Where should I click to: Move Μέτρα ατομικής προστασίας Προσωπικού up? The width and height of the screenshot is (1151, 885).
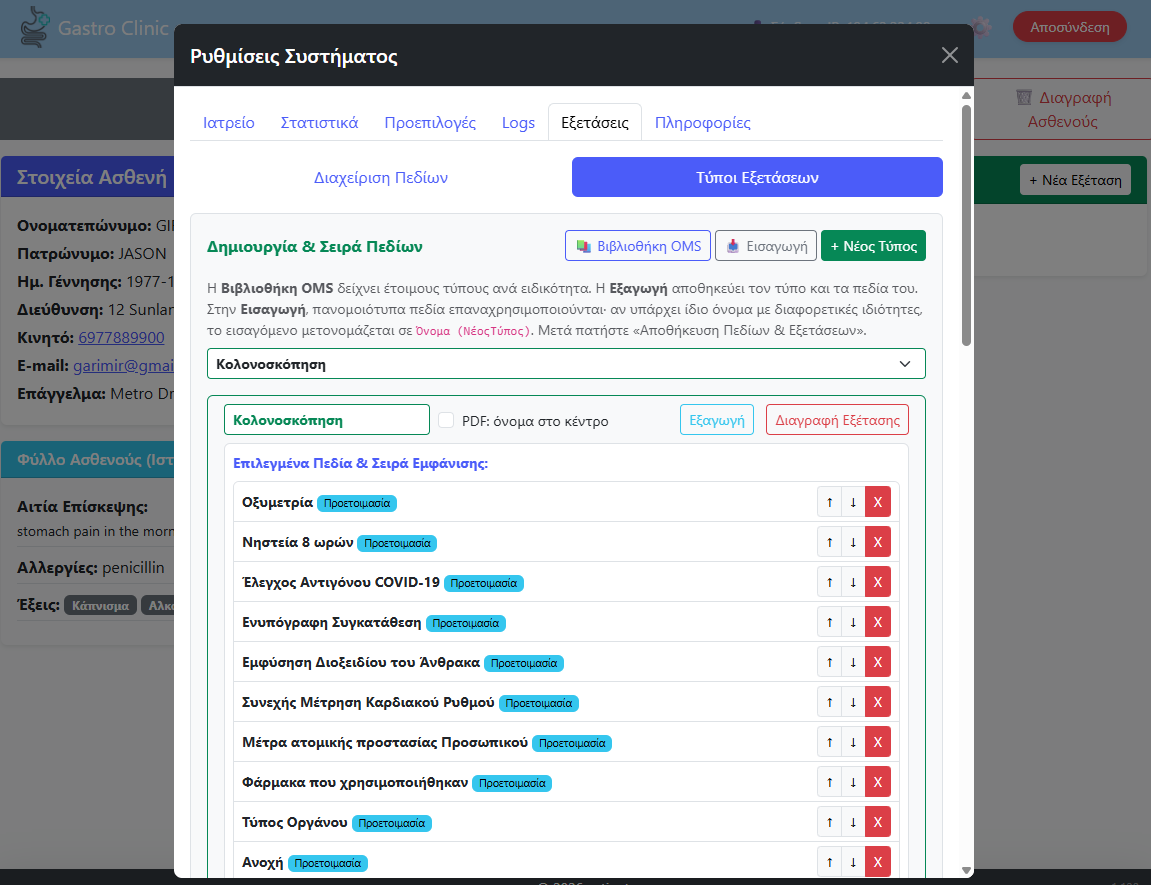pos(829,743)
